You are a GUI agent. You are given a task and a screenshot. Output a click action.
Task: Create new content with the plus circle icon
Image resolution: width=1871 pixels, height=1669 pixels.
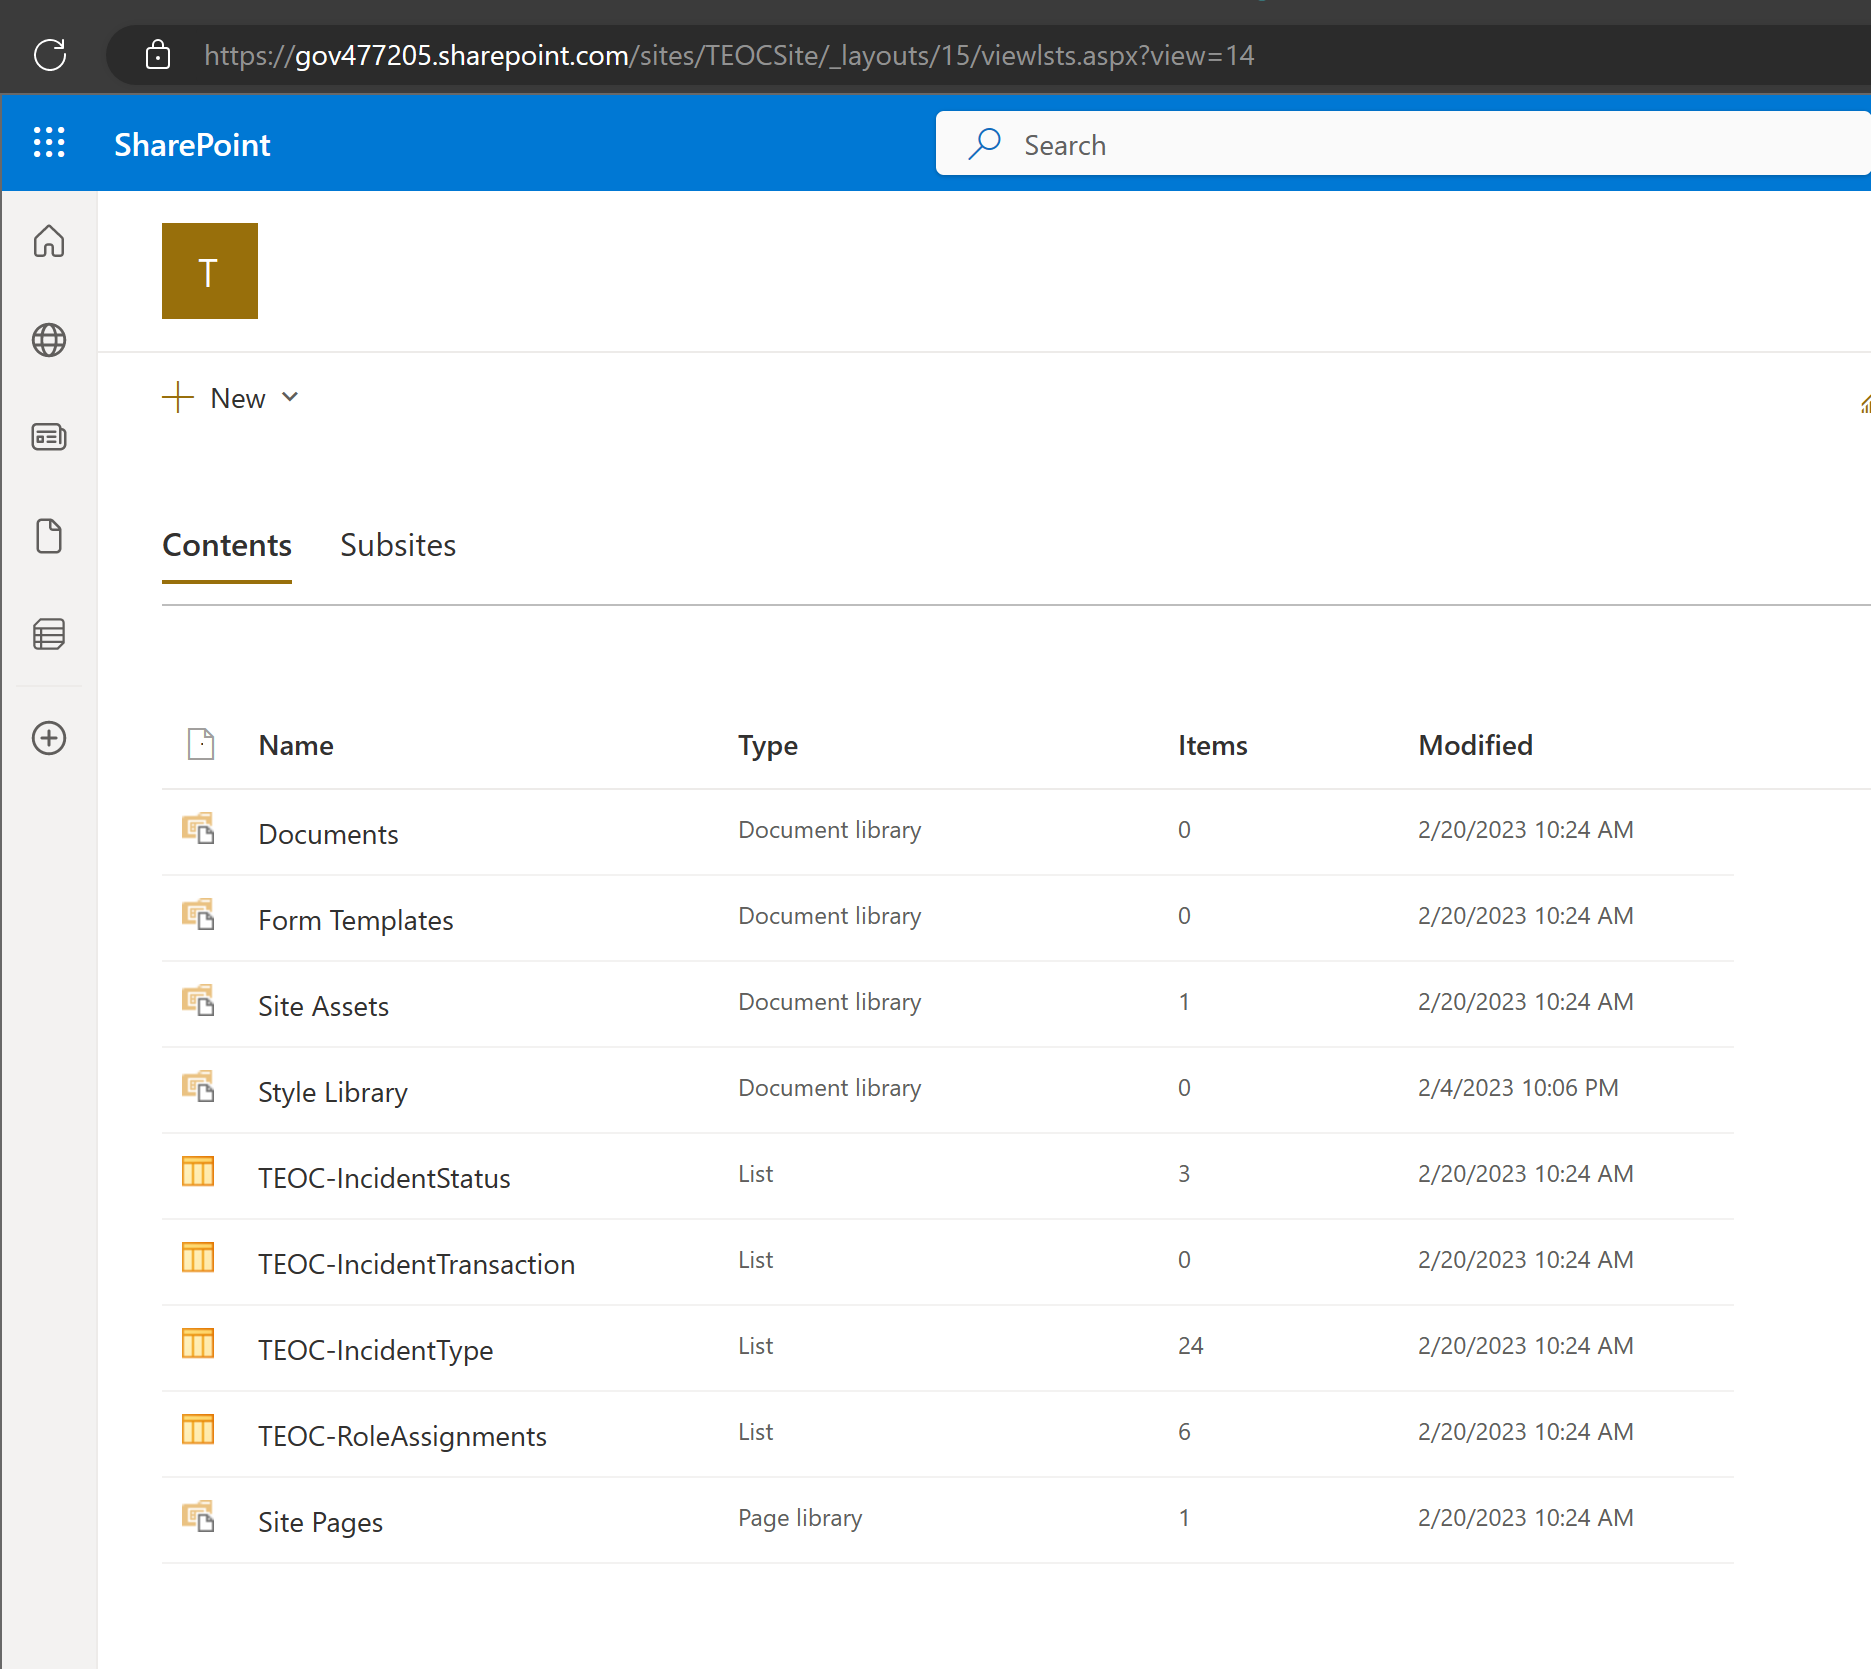coord(49,738)
